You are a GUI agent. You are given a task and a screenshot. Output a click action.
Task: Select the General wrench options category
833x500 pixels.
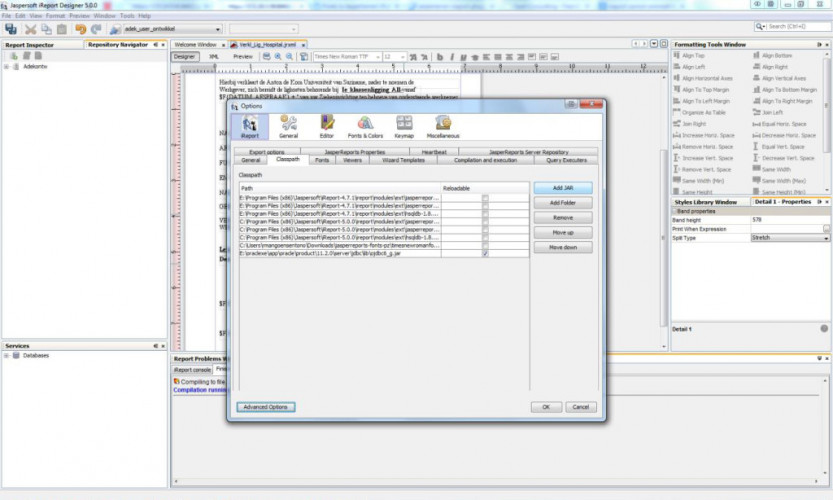coord(288,127)
